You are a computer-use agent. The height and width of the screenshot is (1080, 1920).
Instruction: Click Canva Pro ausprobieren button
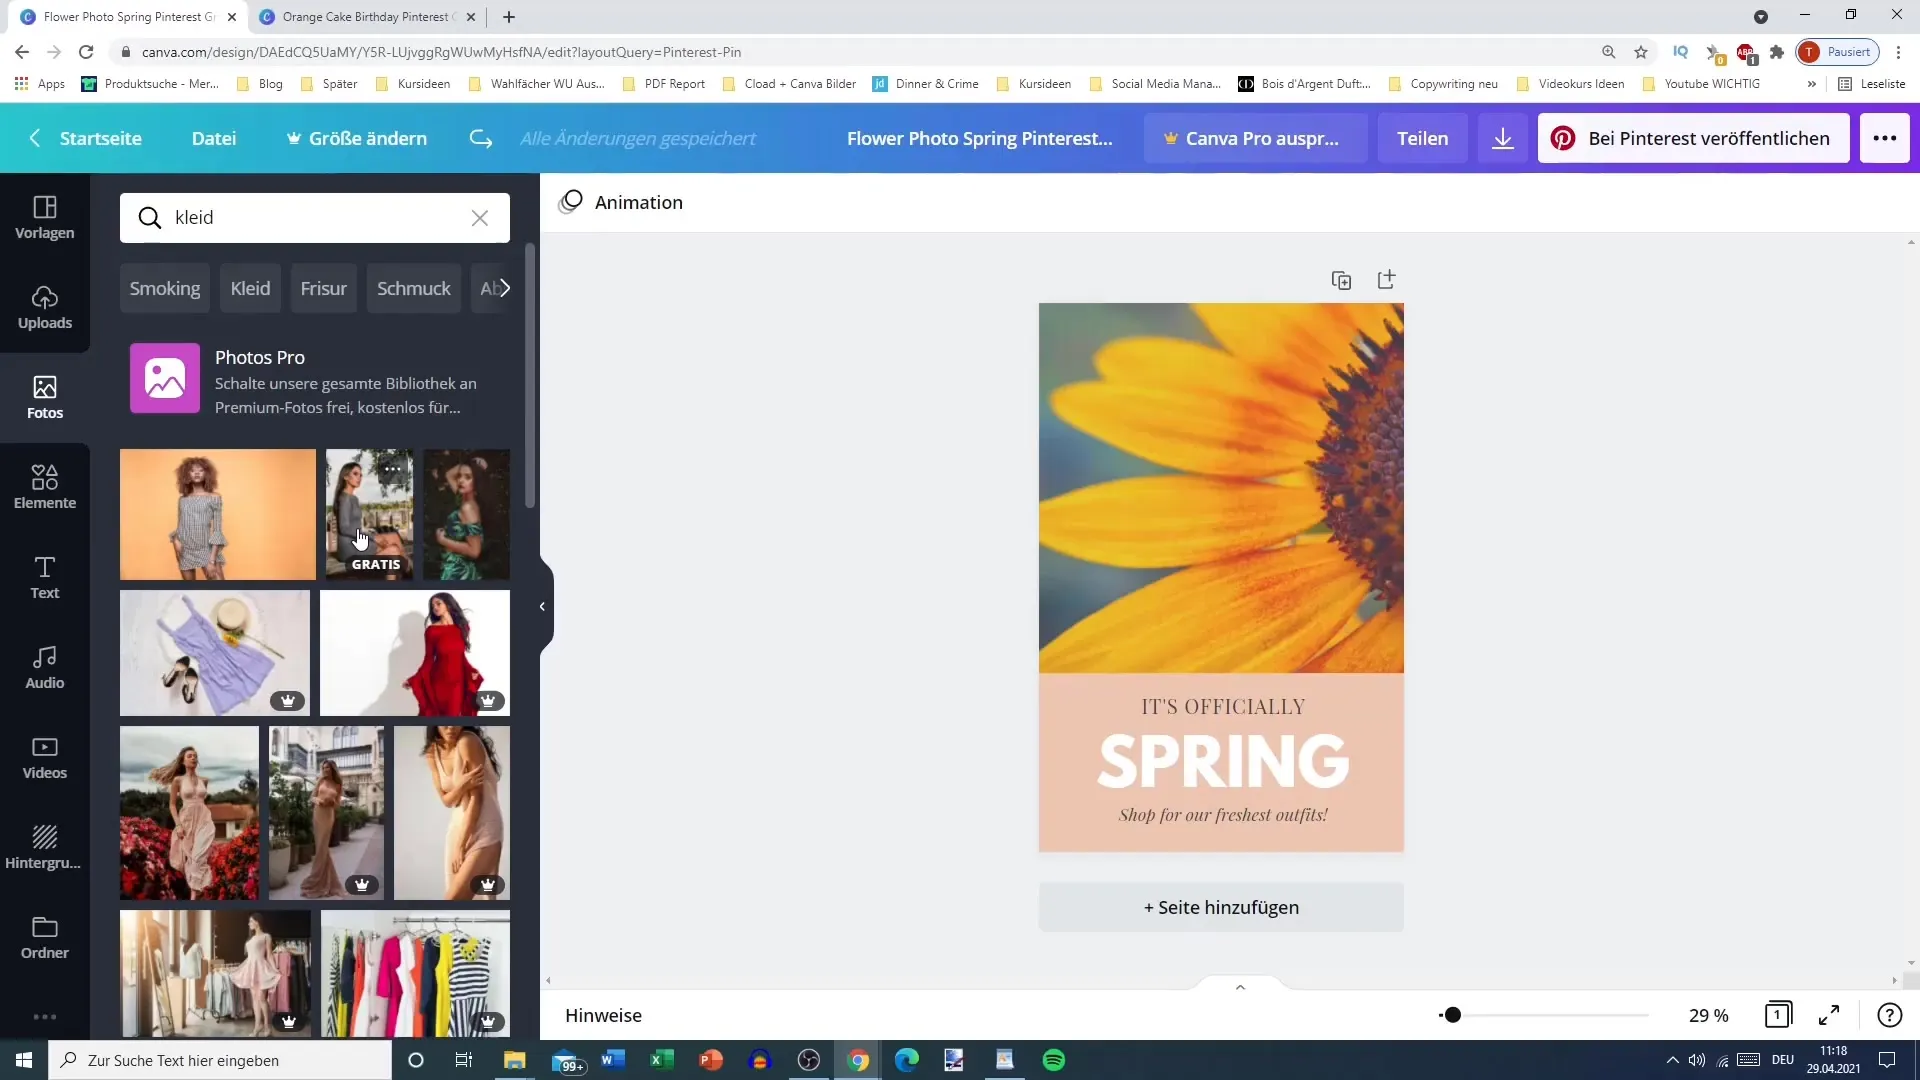coord(1255,138)
